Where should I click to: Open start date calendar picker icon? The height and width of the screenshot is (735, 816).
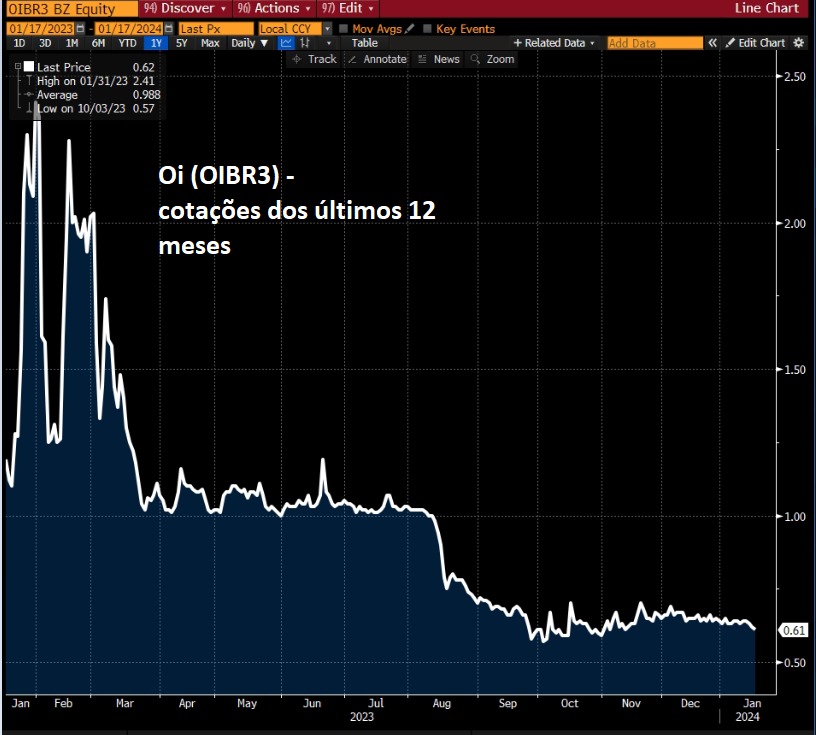[x=81, y=29]
